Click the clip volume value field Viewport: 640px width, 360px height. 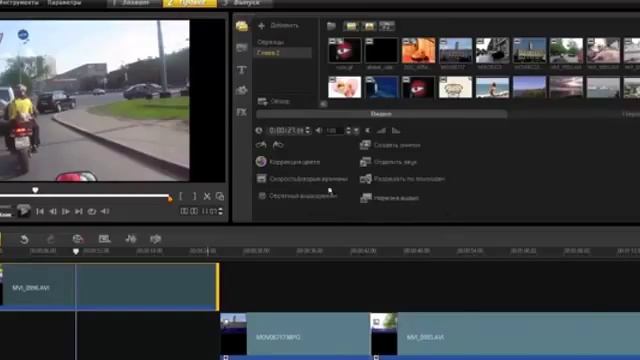[x=335, y=131]
